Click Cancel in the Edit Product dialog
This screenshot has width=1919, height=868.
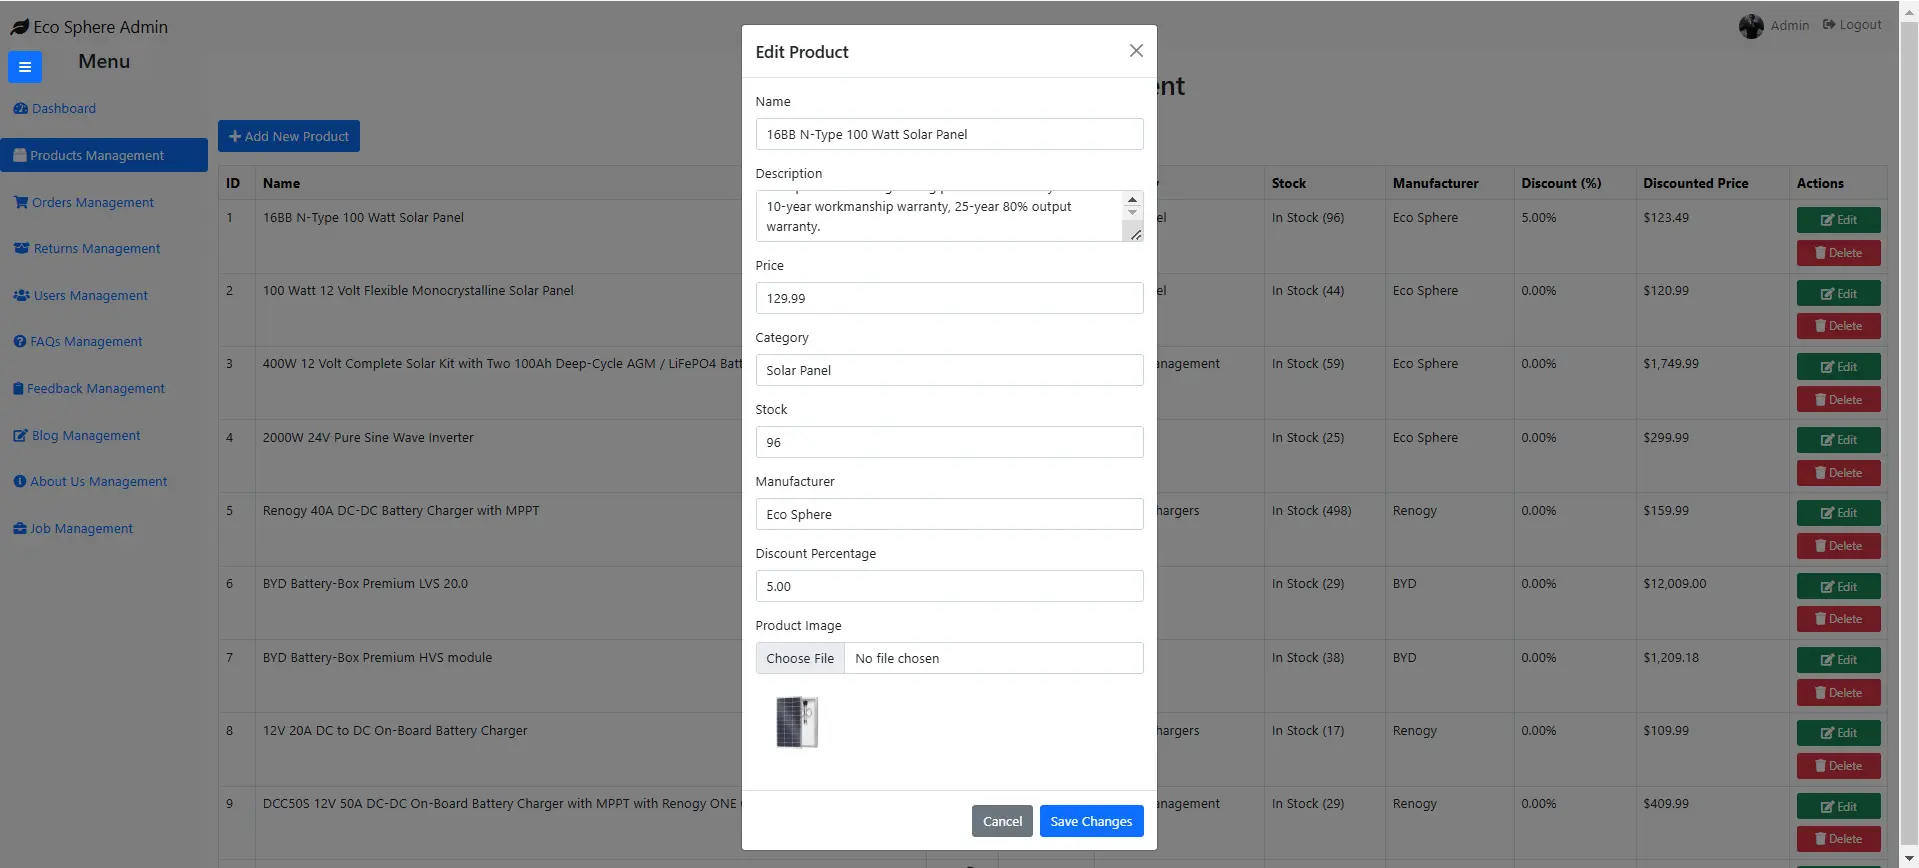tap(1002, 821)
